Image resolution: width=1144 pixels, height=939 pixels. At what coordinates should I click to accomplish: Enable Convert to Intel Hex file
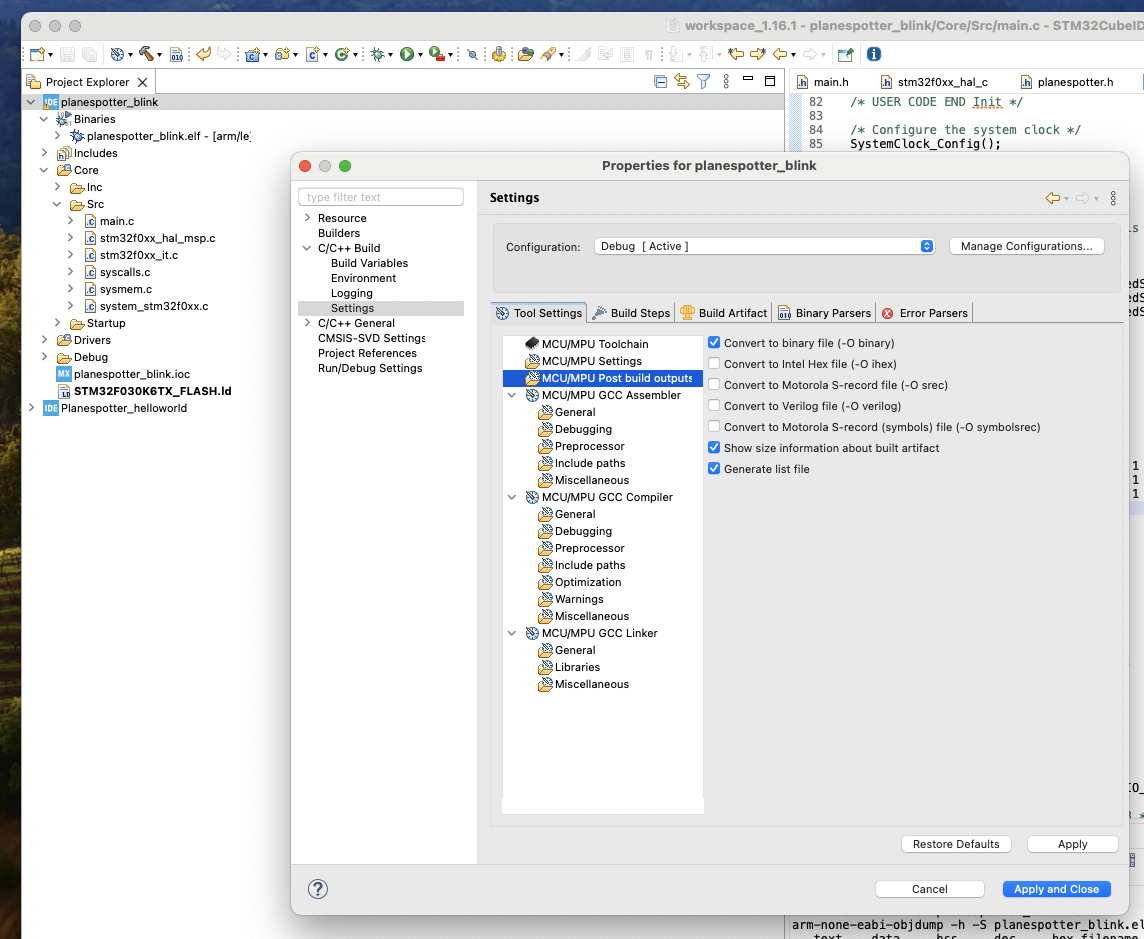click(x=714, y=363)
